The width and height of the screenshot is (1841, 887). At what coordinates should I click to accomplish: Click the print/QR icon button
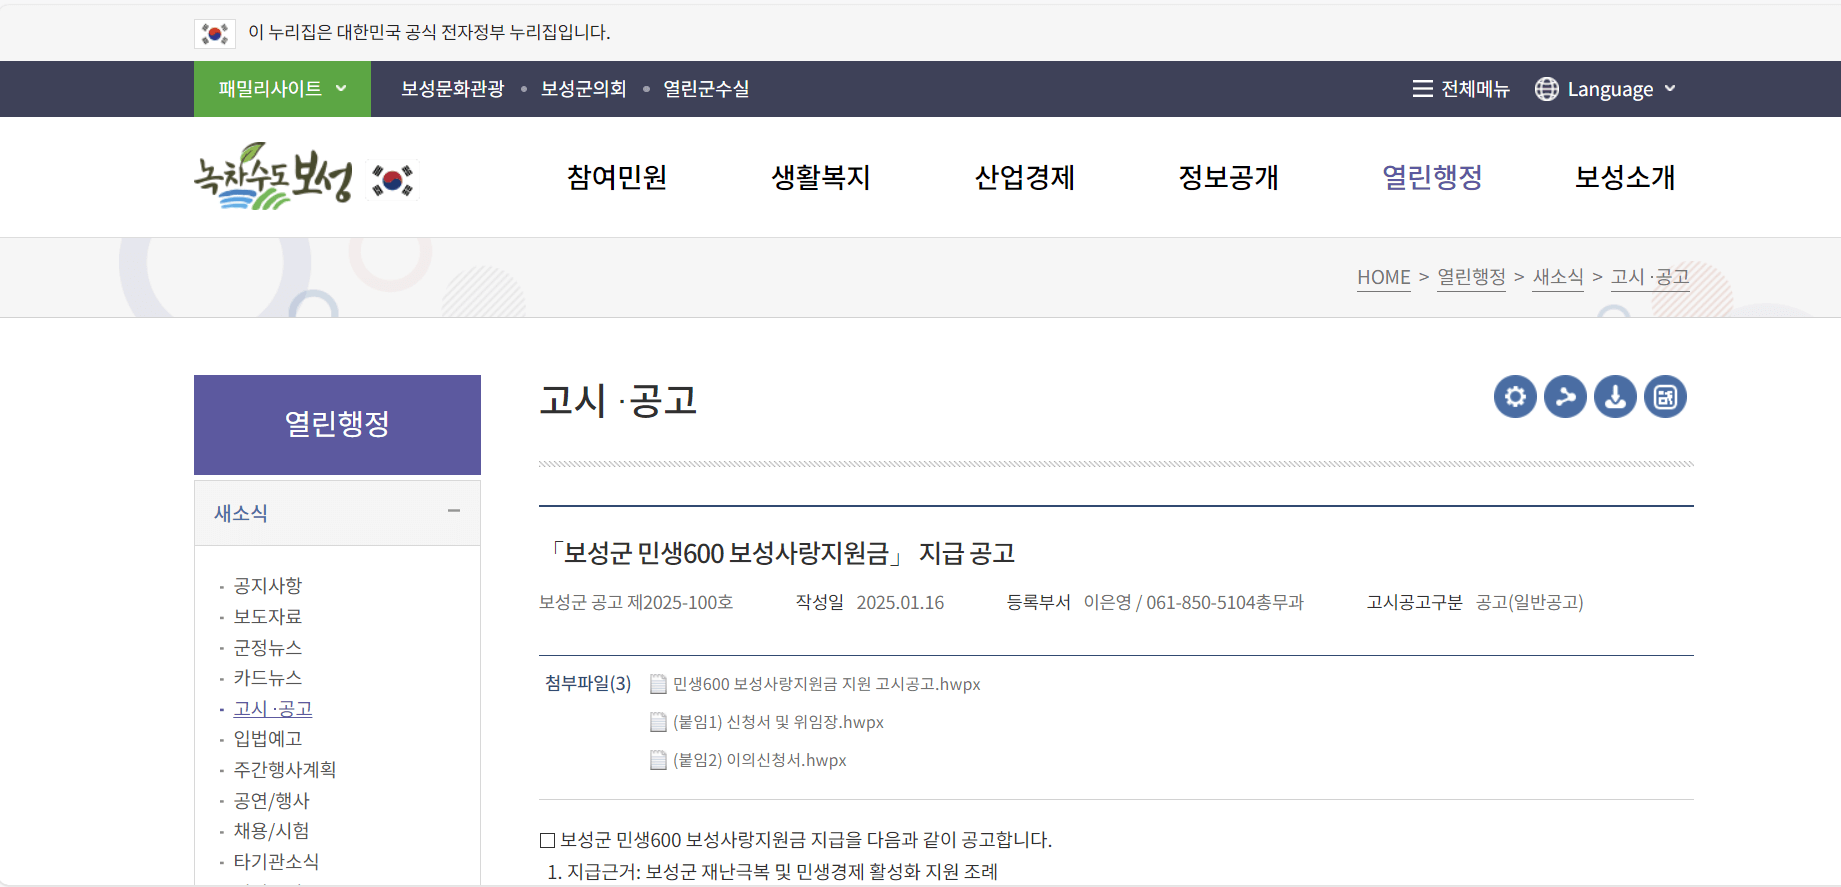coord(1665,397)
